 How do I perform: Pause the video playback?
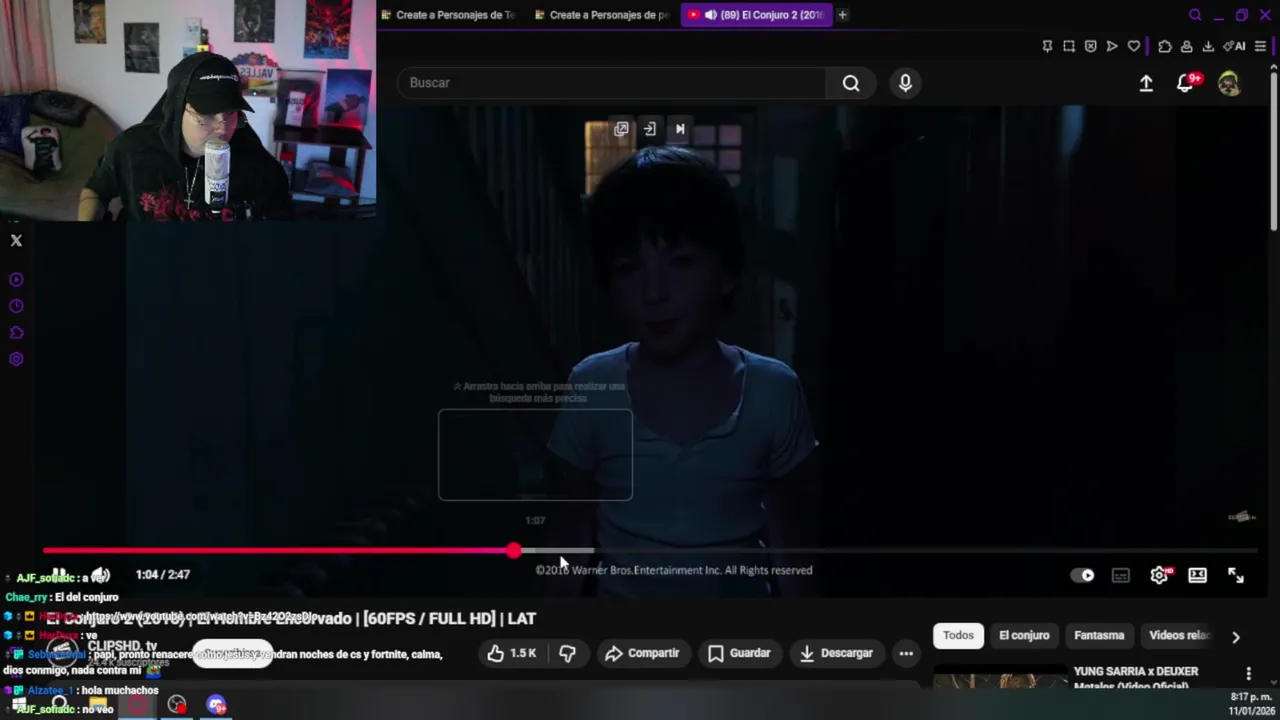pyautogui.click(x=59, y=575)
